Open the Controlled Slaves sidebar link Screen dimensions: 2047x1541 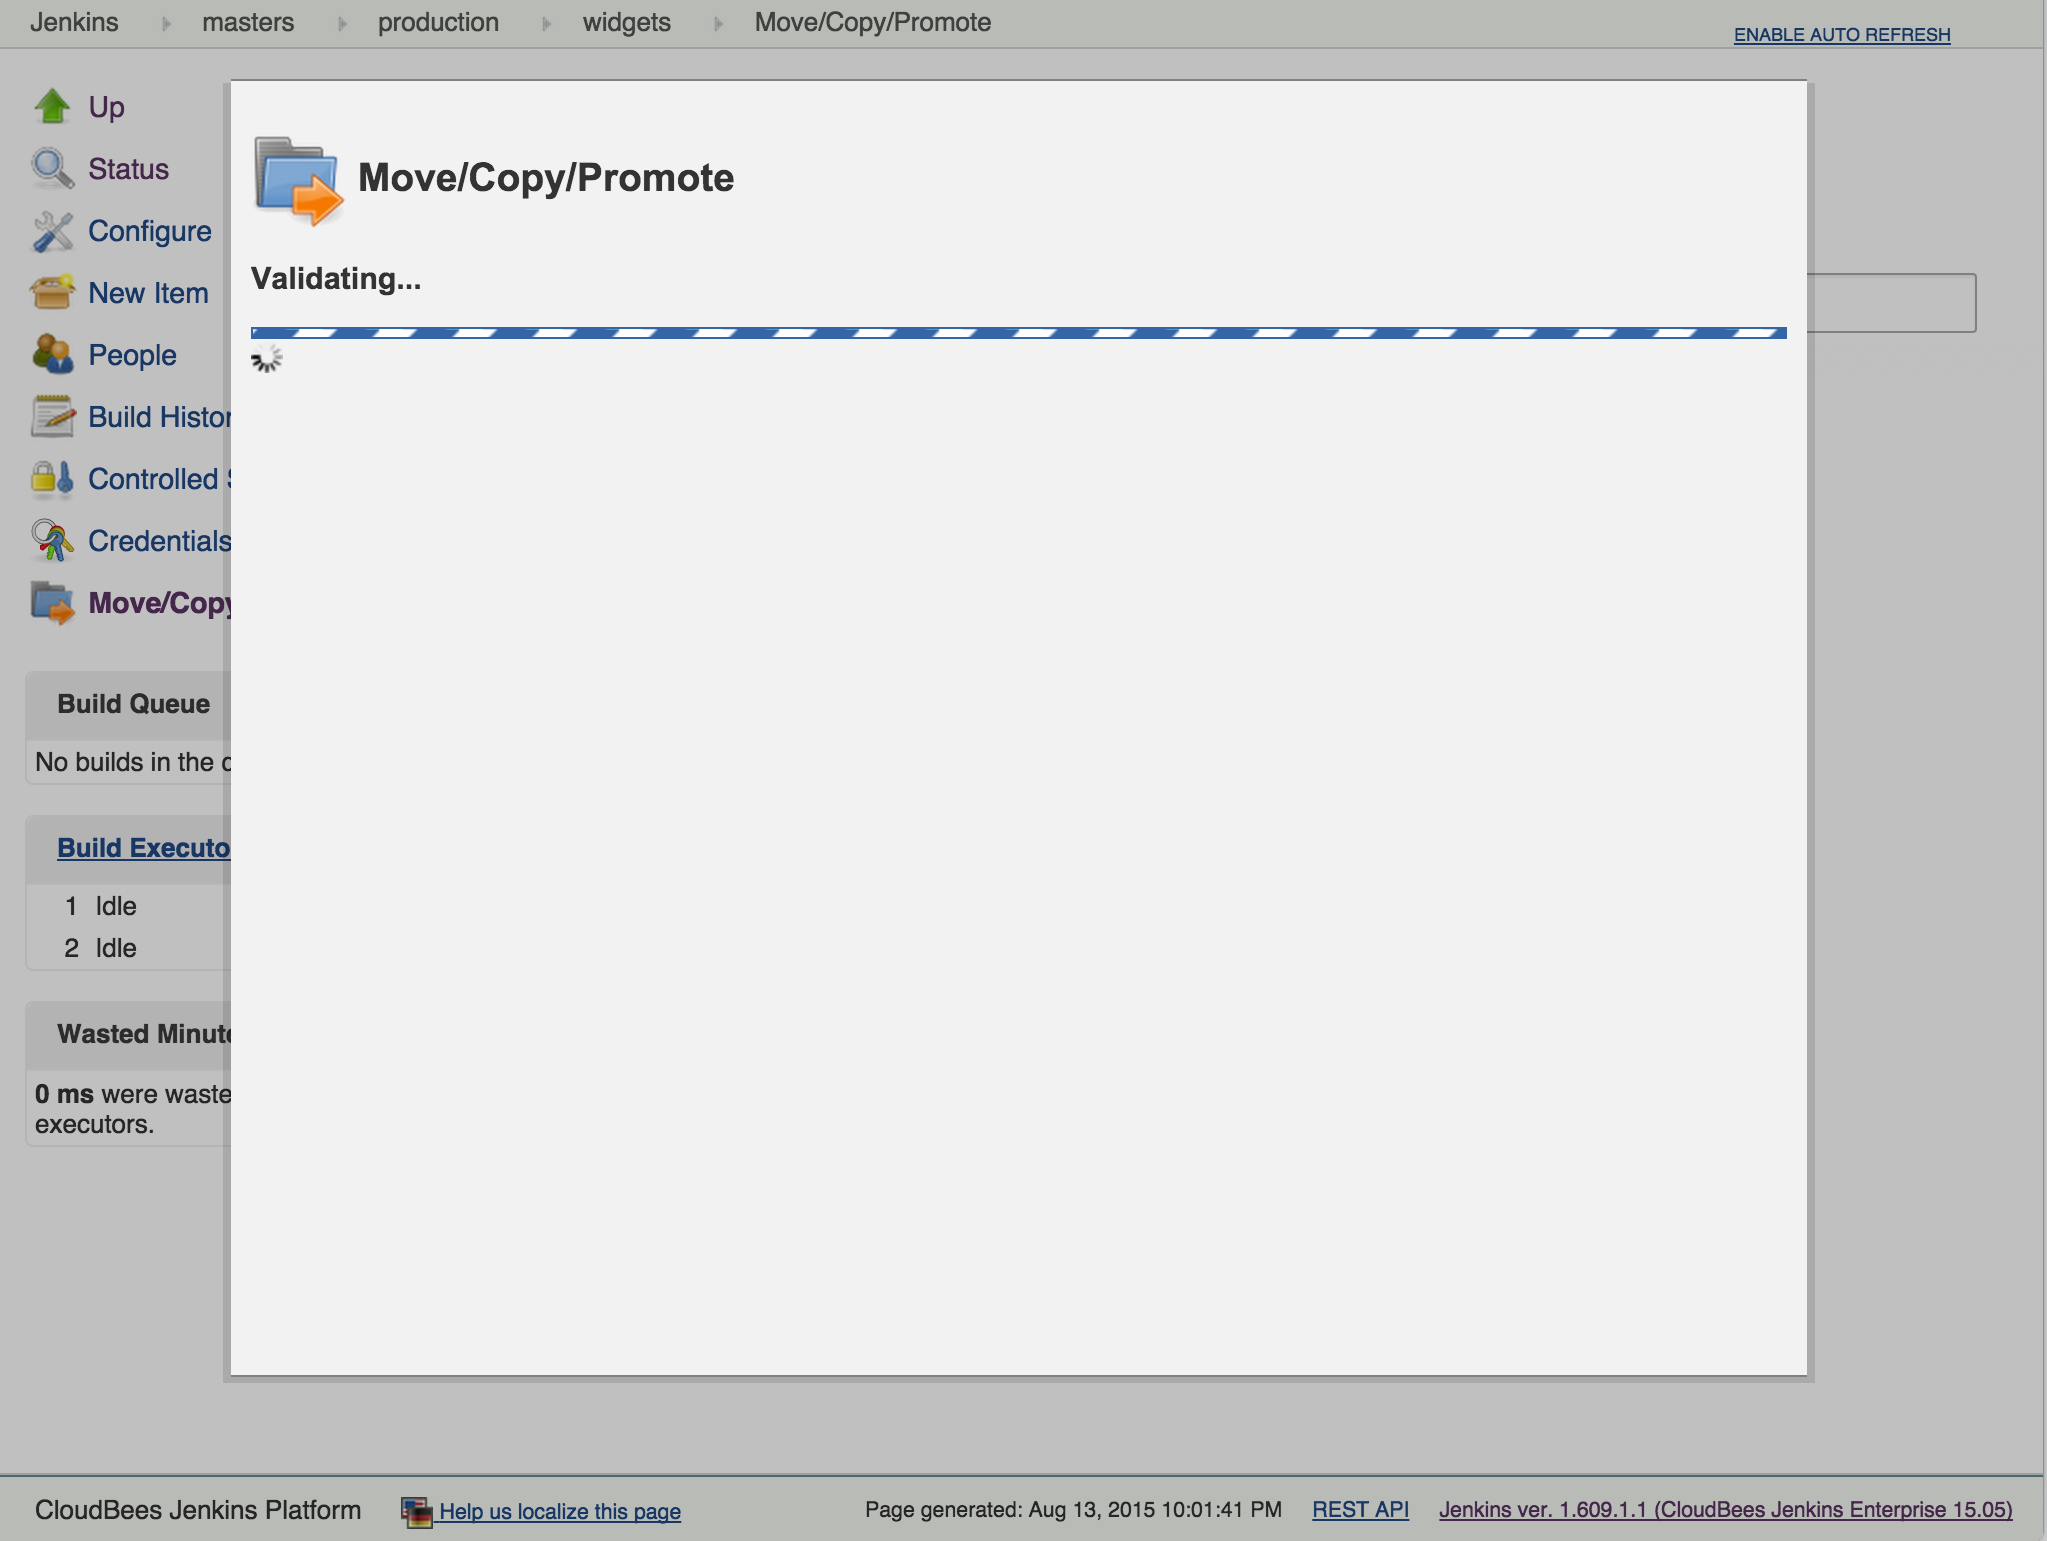159,479
